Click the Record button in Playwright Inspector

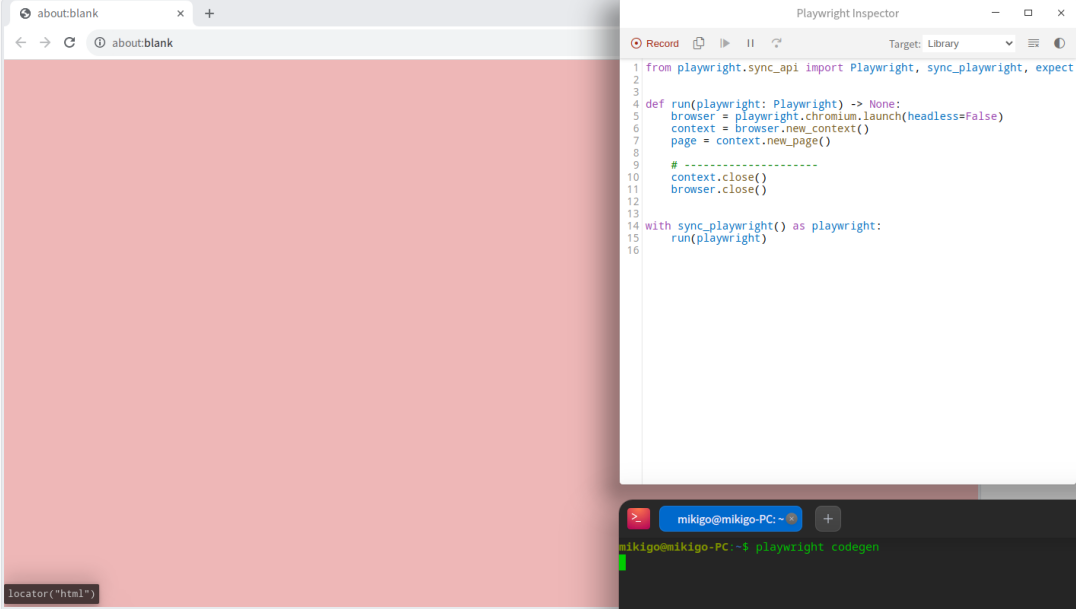click(x=655, y=44)
